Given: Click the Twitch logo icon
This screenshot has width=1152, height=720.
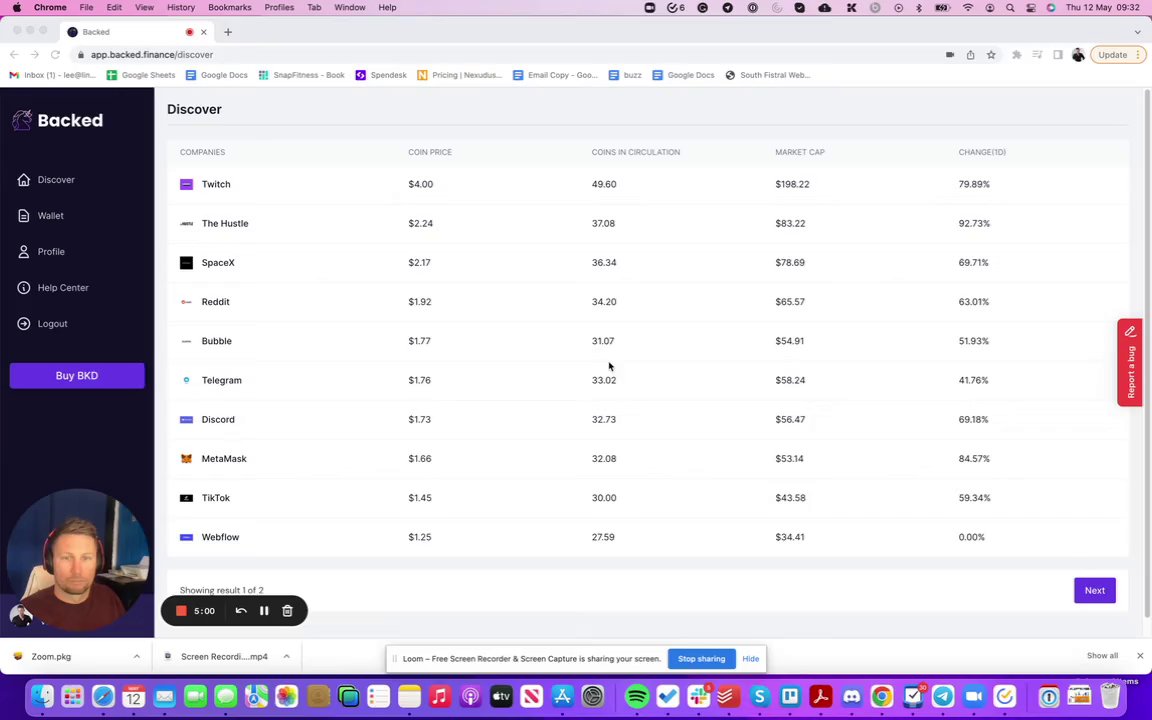Looking at the screenshot, I should point(187,184).
